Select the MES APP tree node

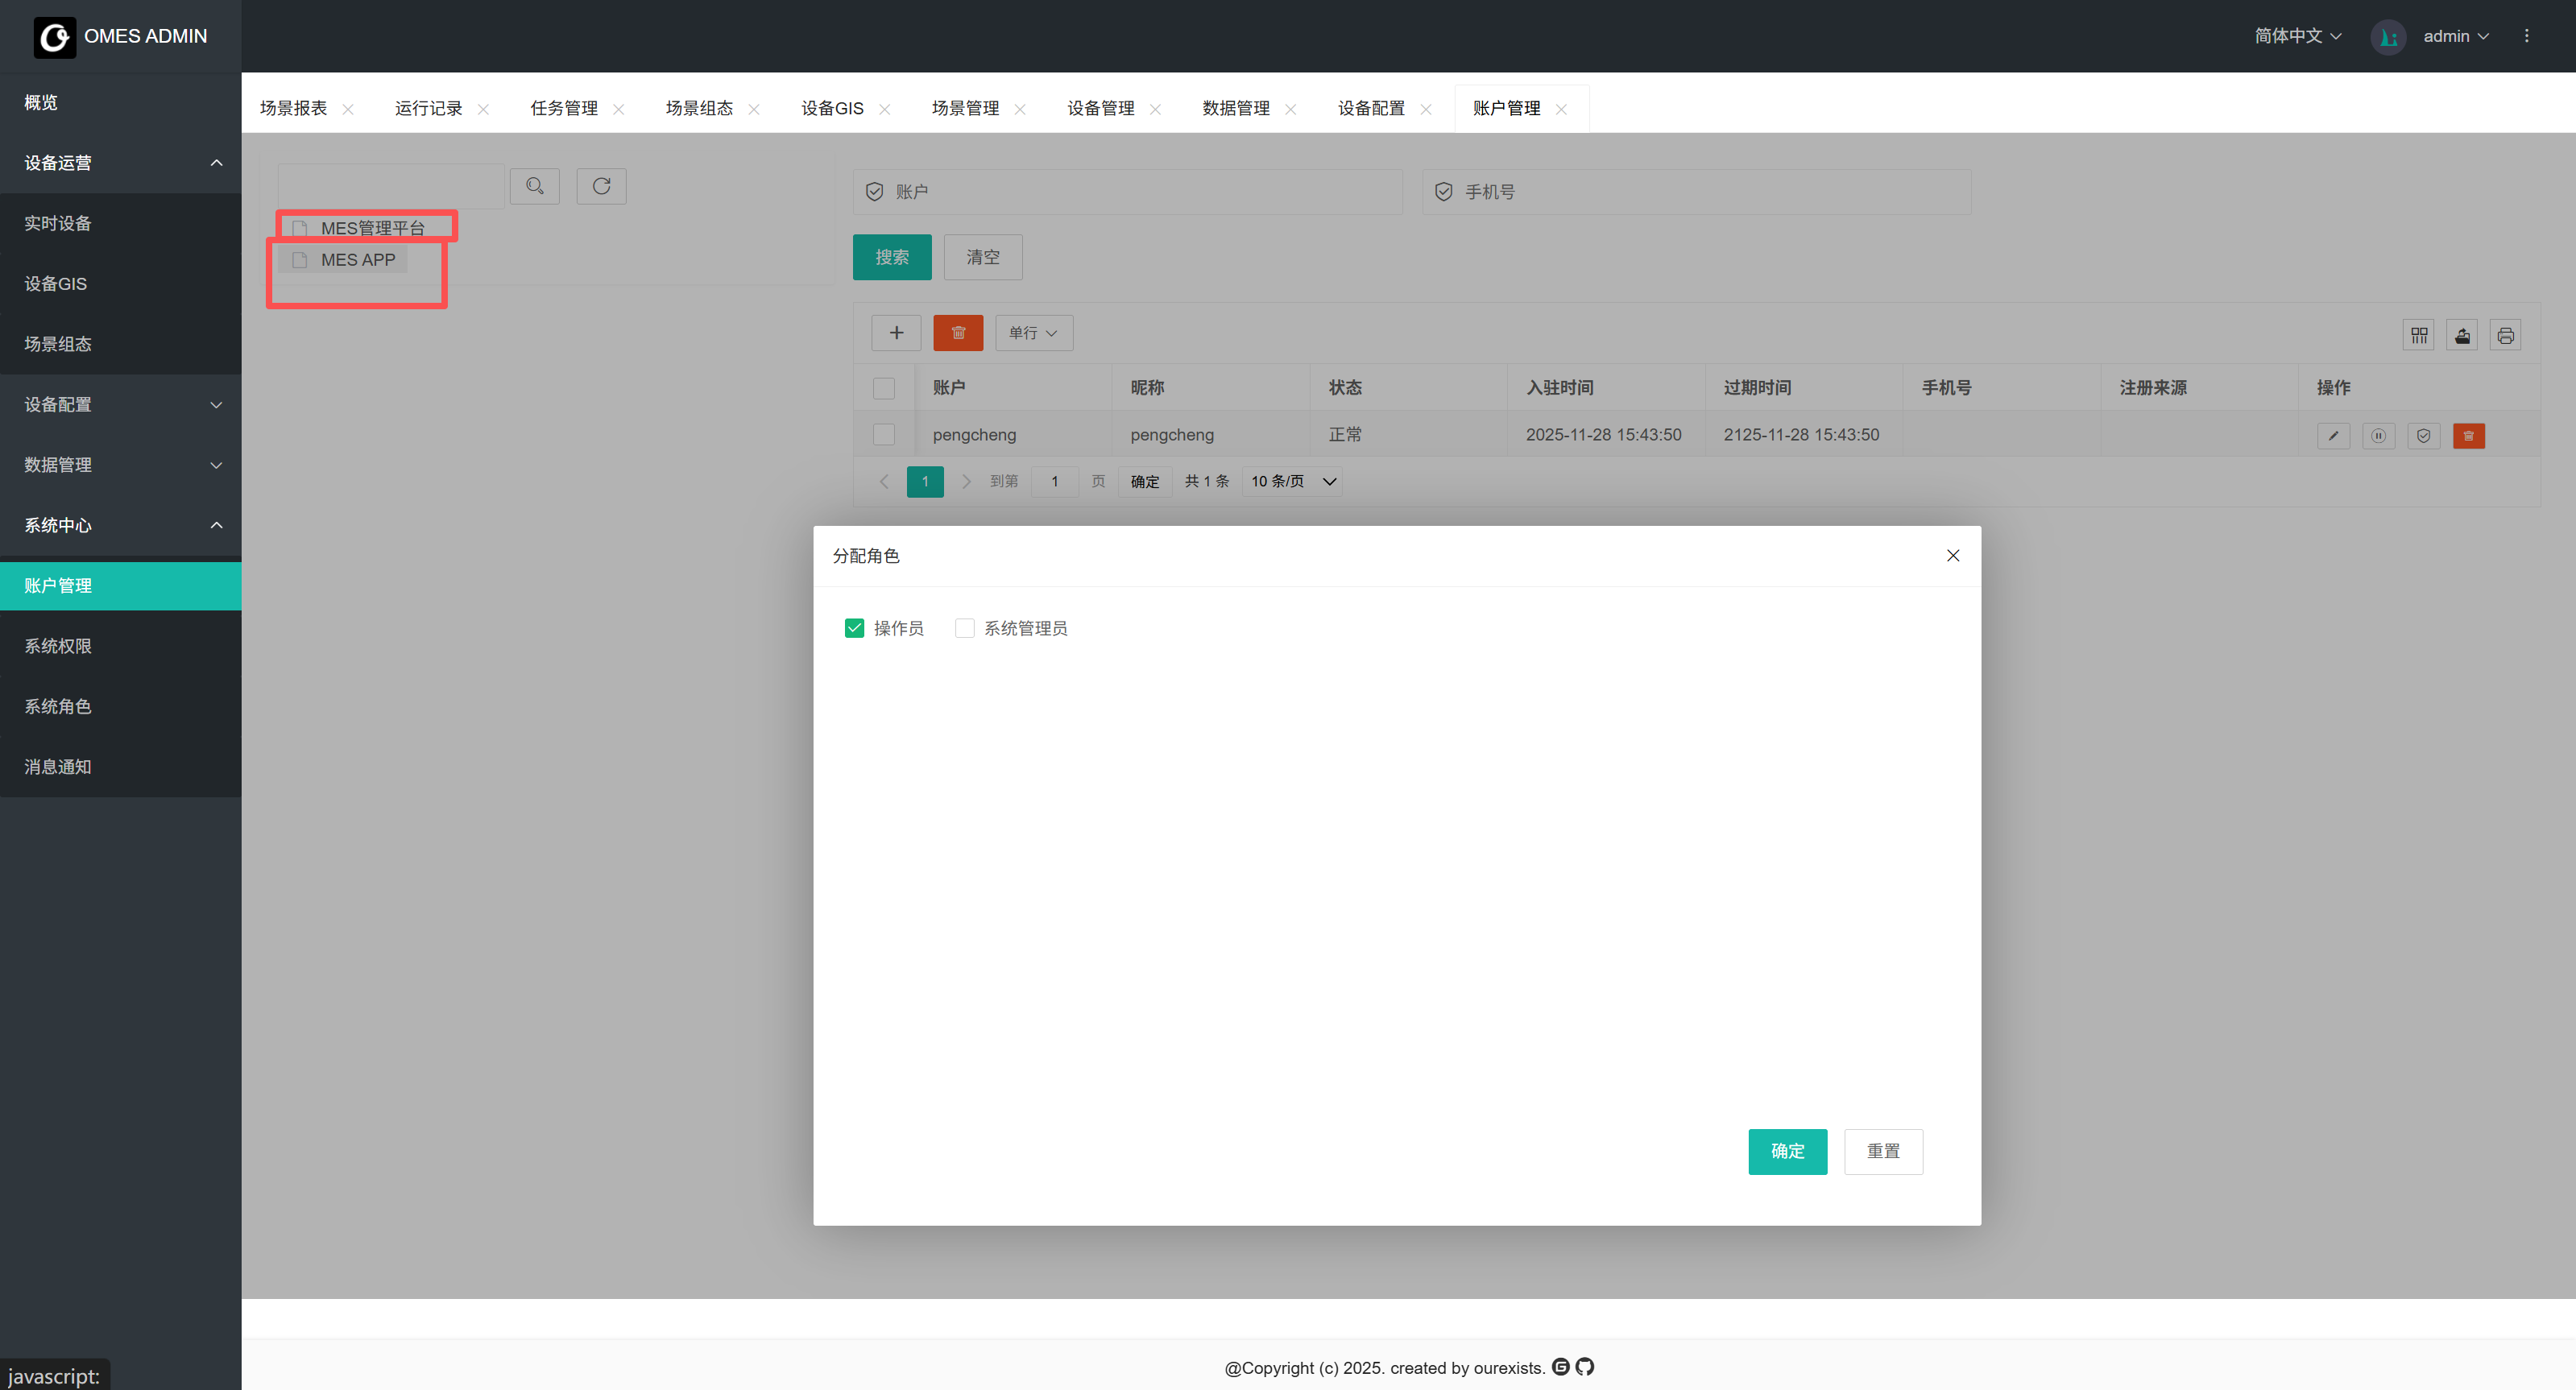pyautogui.click(x=357, y=260)
